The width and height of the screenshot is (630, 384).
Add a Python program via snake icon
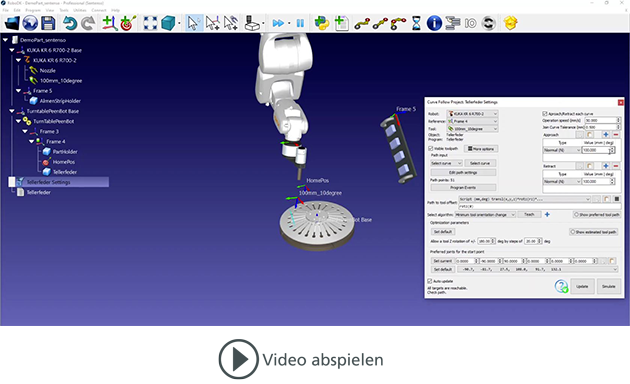coord(321,23)
